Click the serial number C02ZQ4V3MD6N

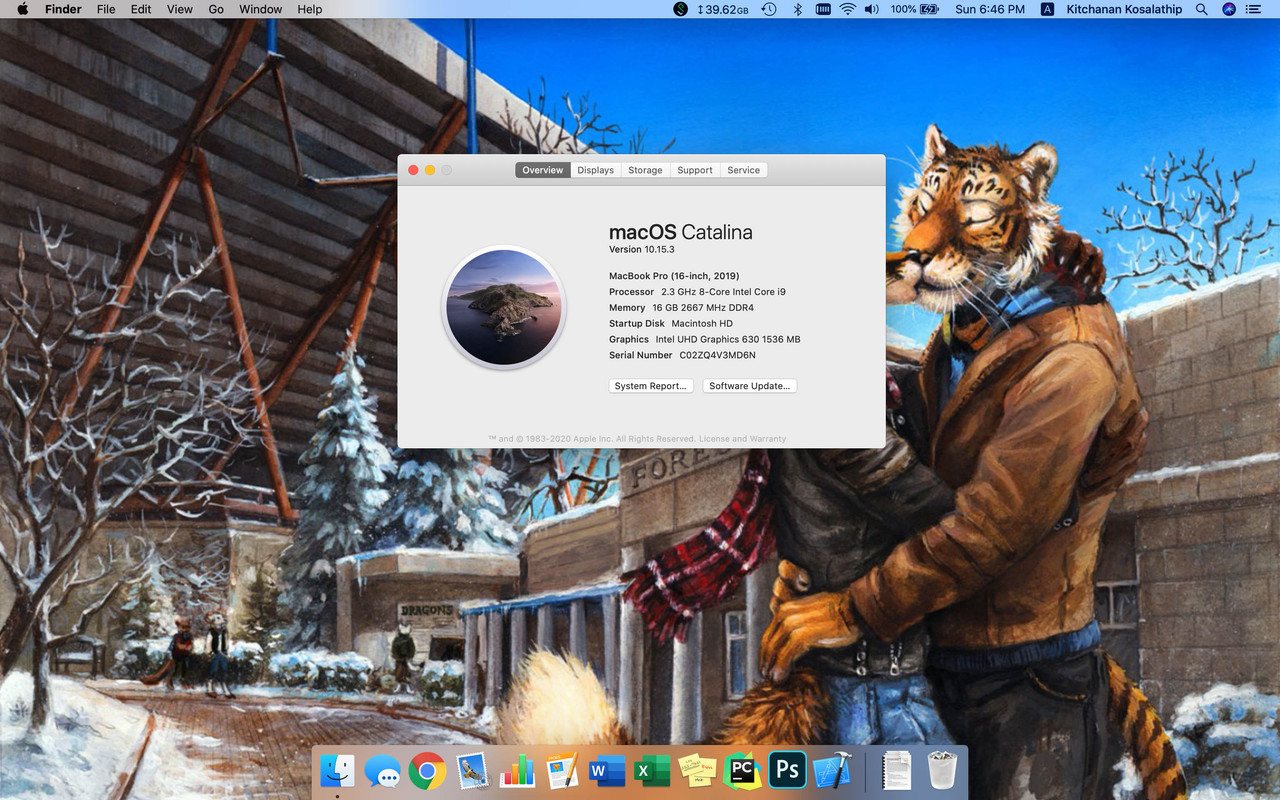(x=718, y=355)
